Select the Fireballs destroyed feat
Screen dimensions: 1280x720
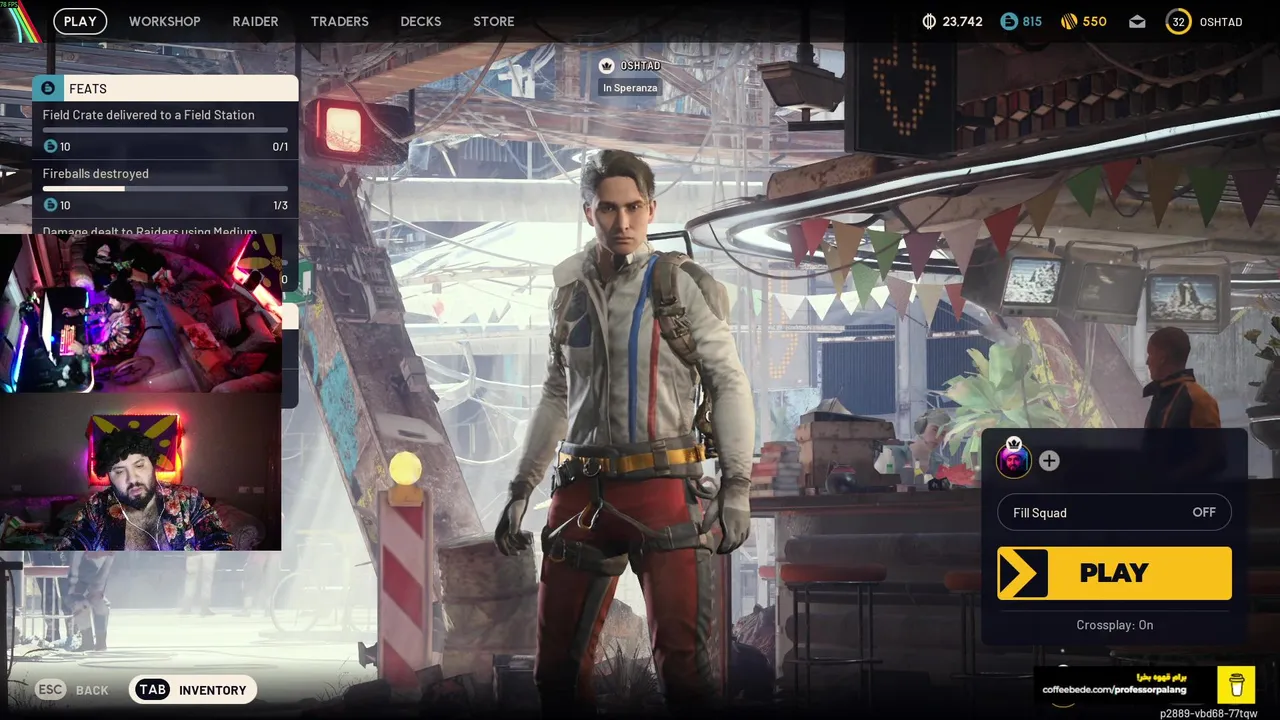(x=165, y=189)
